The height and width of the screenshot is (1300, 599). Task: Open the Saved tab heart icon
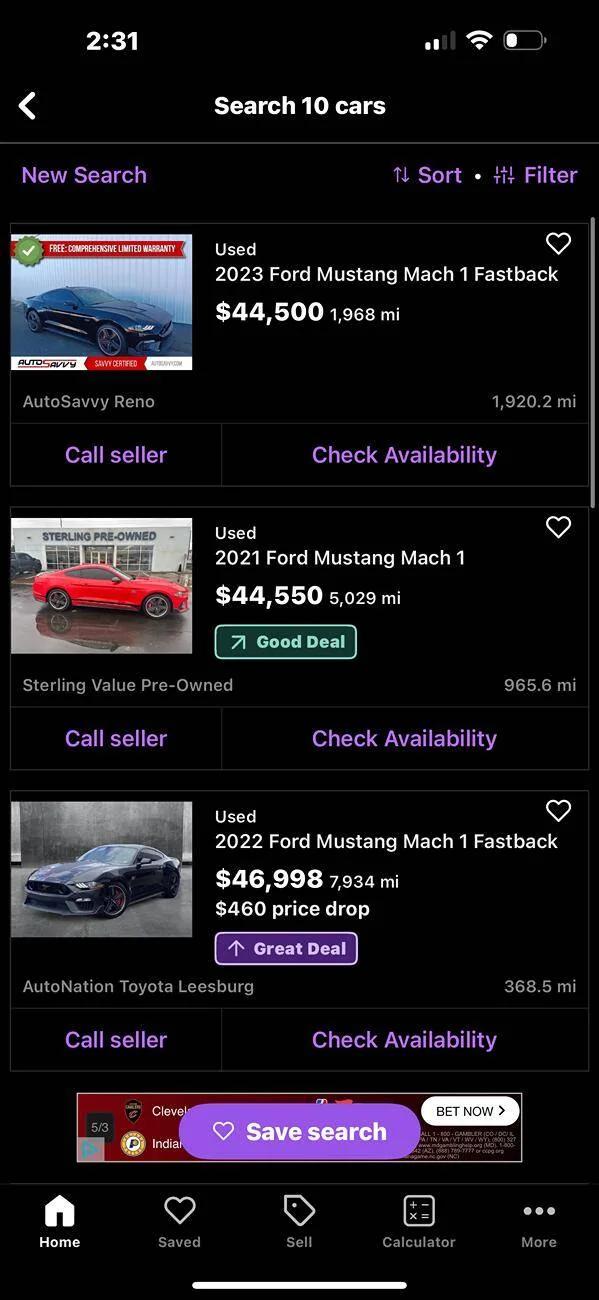tap(179, 1211)
